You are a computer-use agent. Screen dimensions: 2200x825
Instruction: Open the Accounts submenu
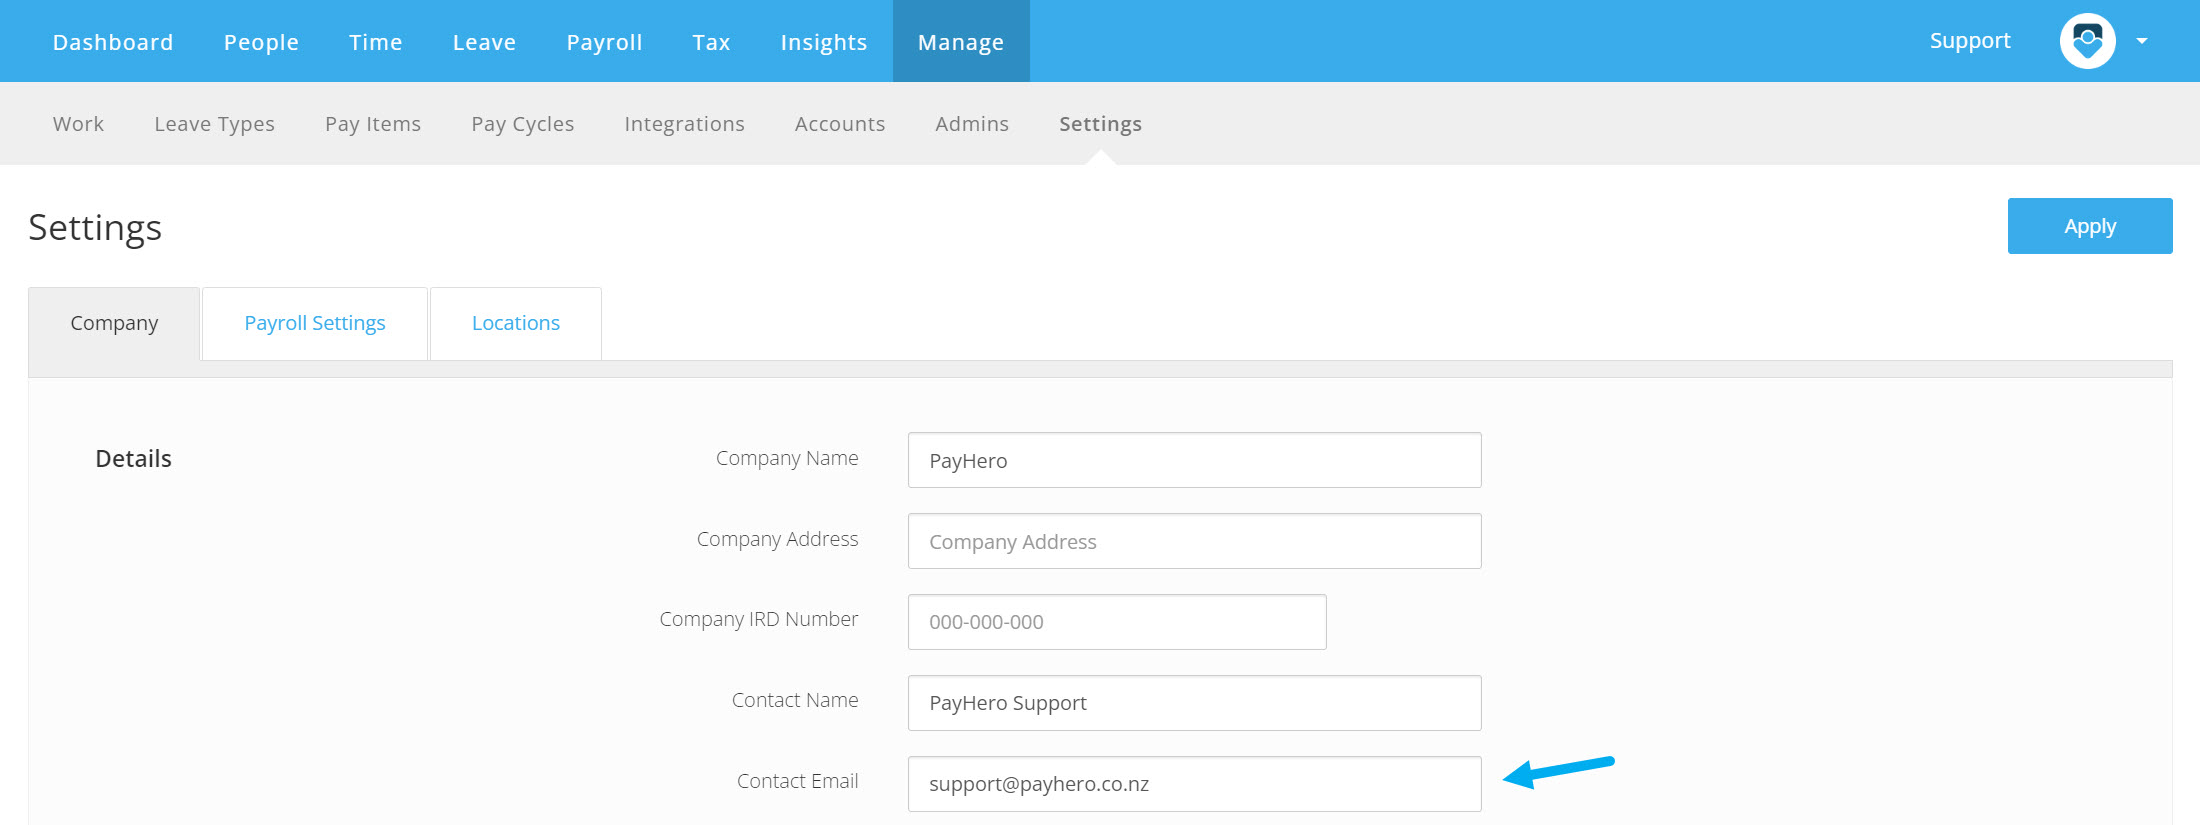pos(840,124)
